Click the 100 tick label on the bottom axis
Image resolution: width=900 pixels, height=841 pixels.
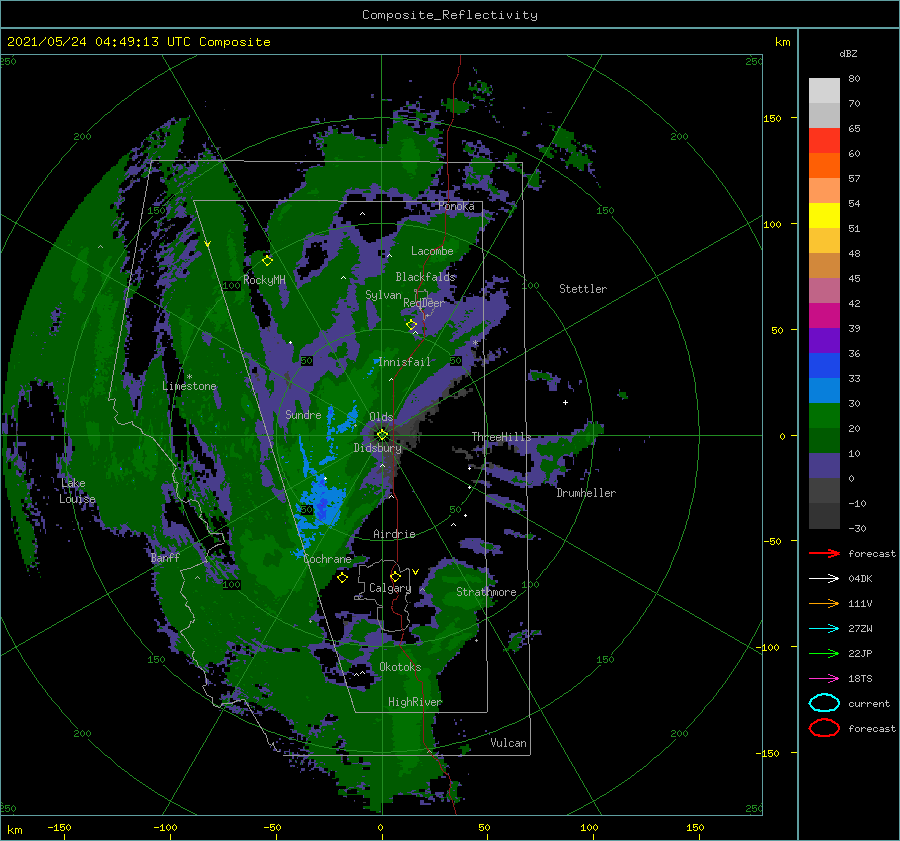[589, 827]
